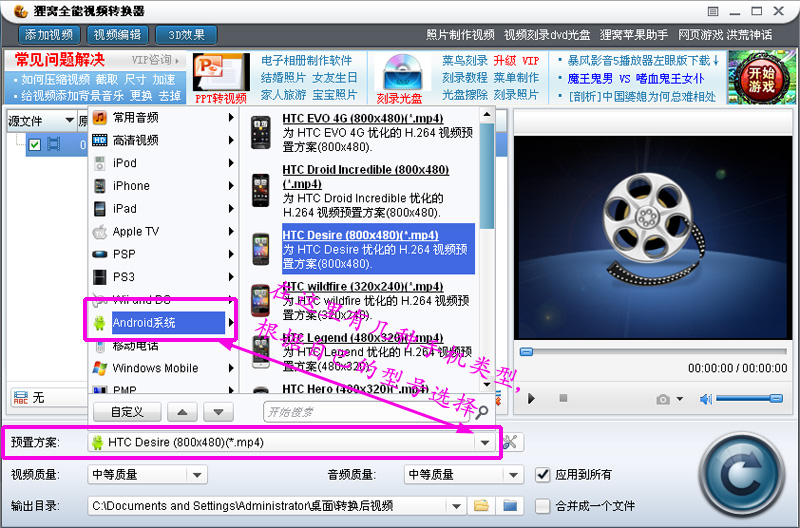The width and height of the screenshot is (800, 528).
Task: Toggle the source file checkbox
Action: click(35, 145)
